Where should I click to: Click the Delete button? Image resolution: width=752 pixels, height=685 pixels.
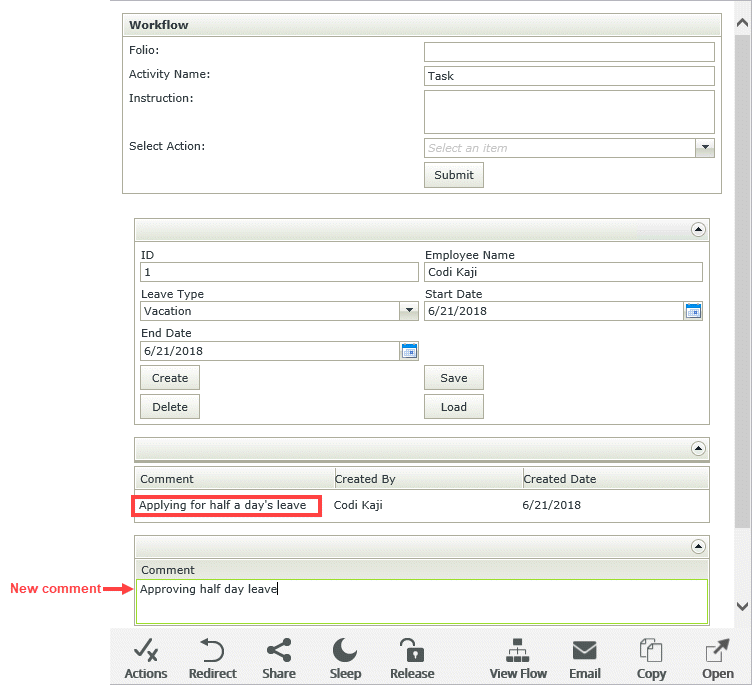click(170, 407)
